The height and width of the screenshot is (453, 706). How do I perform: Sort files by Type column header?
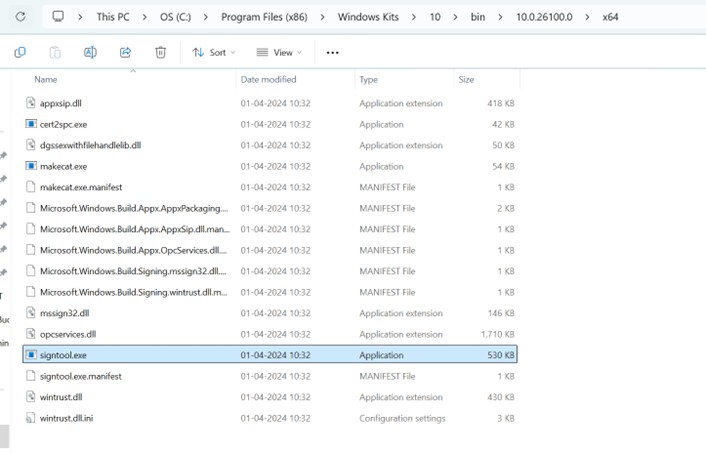point(368,80)
